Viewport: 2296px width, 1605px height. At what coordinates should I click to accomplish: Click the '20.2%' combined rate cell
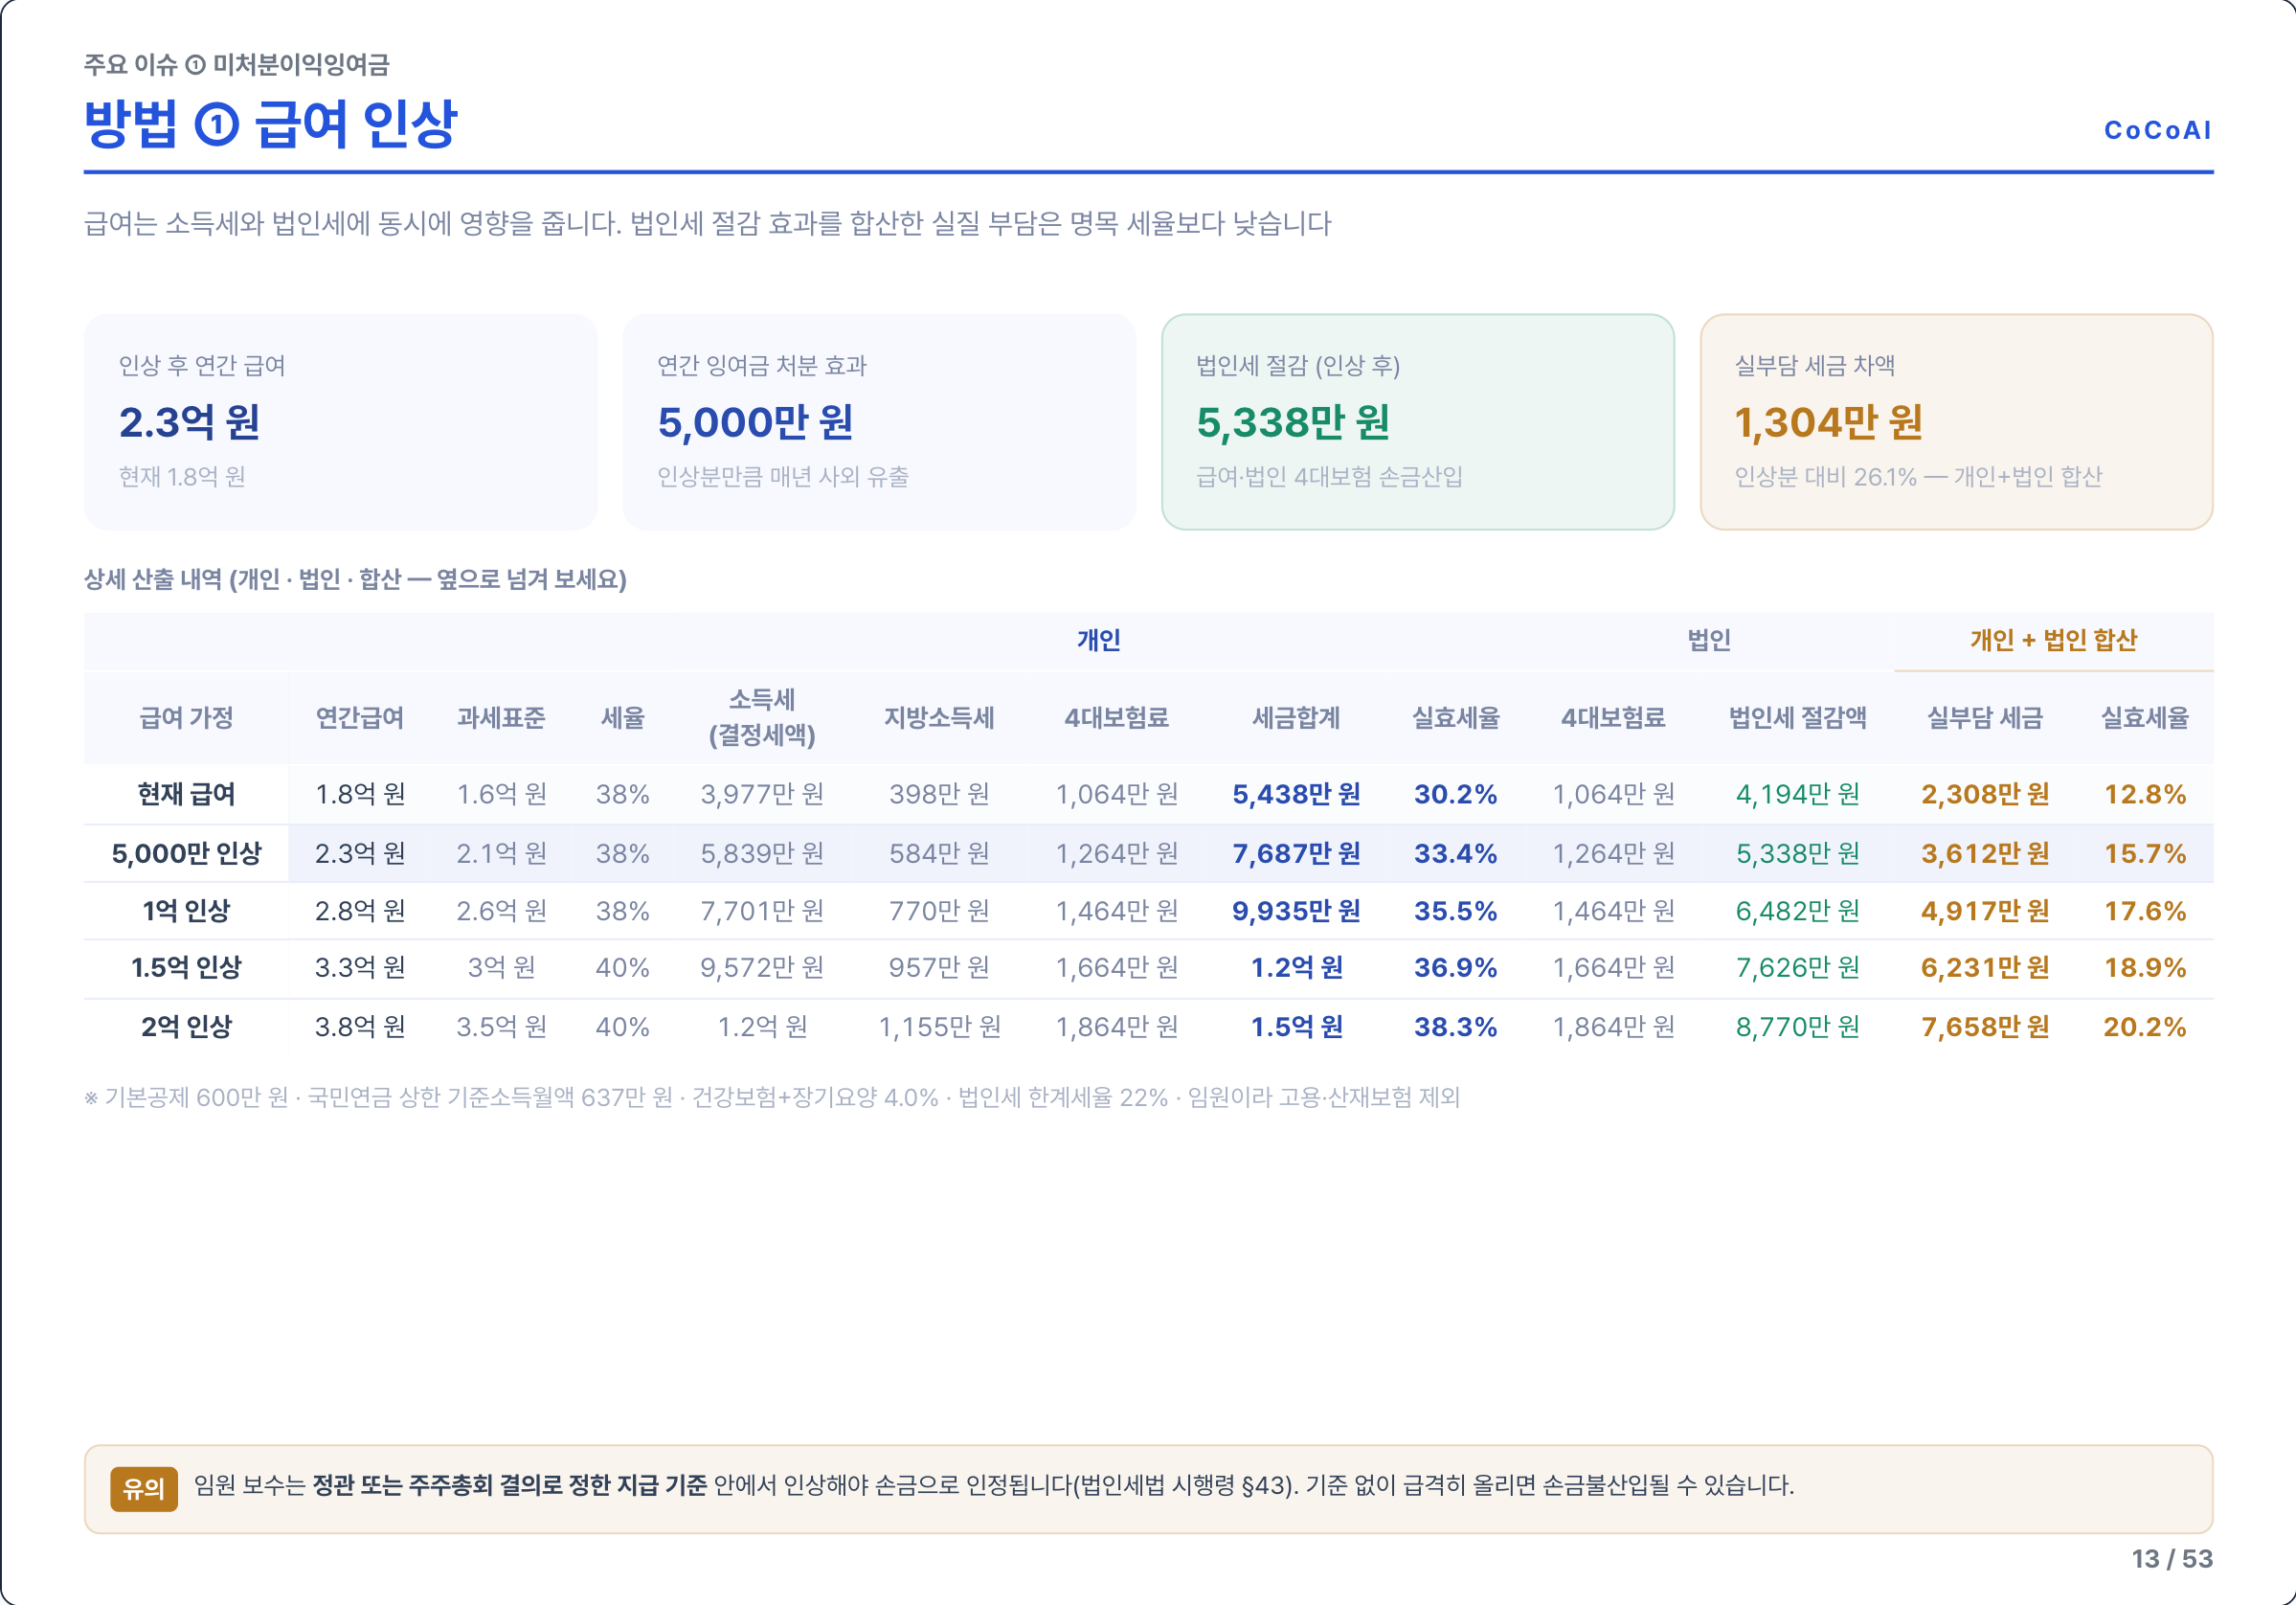pos(2145,1027)
